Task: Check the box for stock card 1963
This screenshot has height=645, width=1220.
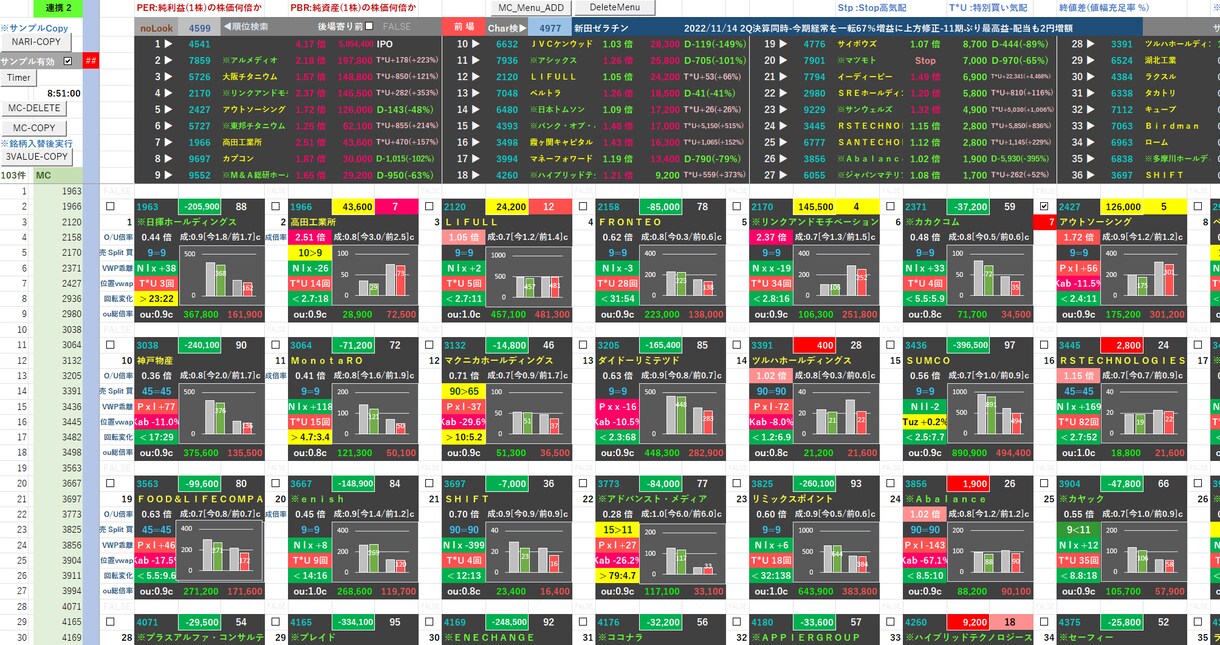Action: pyautogui.click(x=111, y=206)
